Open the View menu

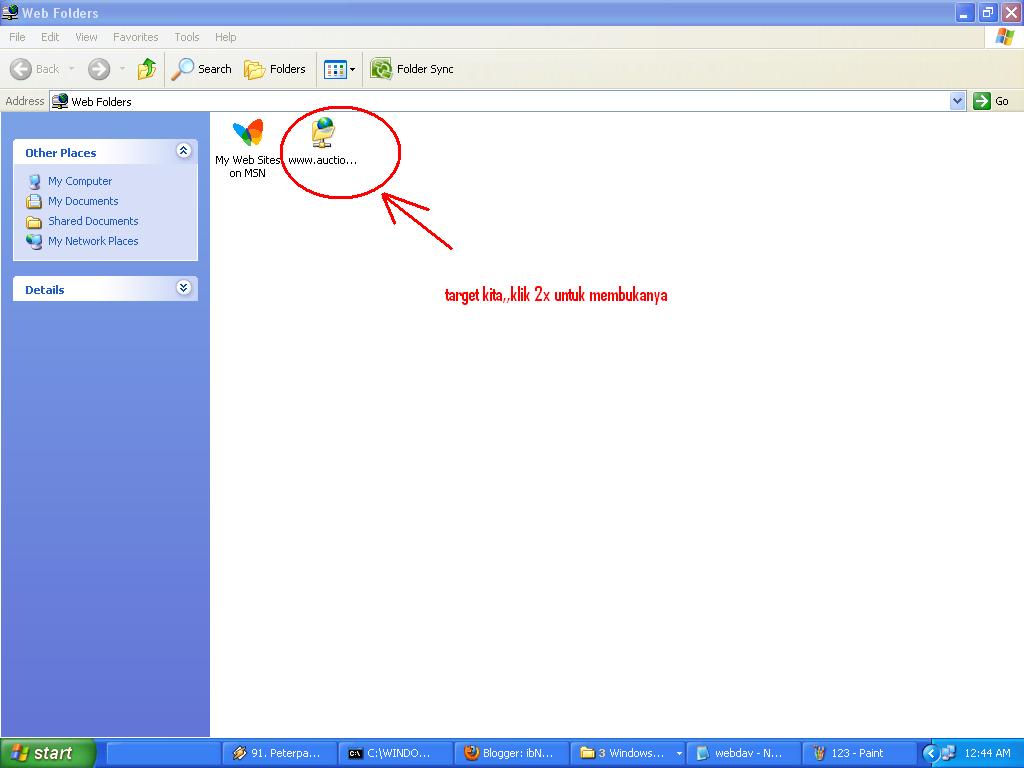86,37
